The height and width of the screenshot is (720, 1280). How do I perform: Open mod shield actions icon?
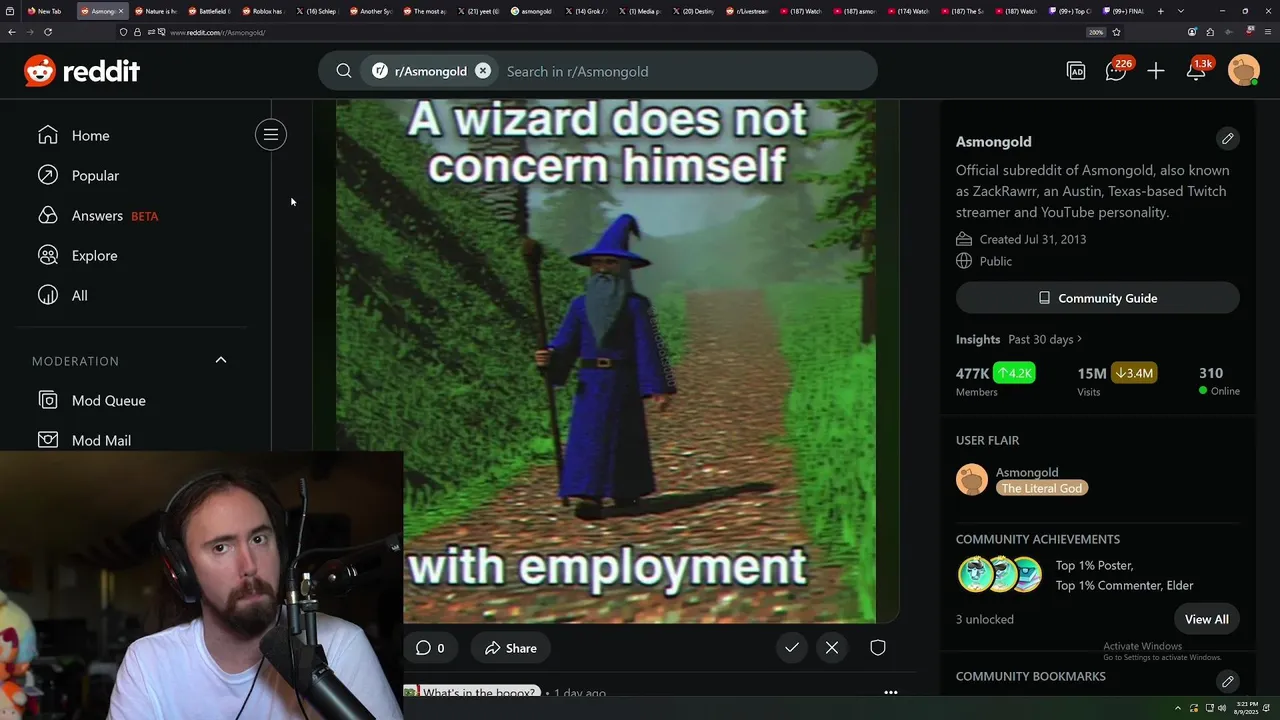pos(878,648)
